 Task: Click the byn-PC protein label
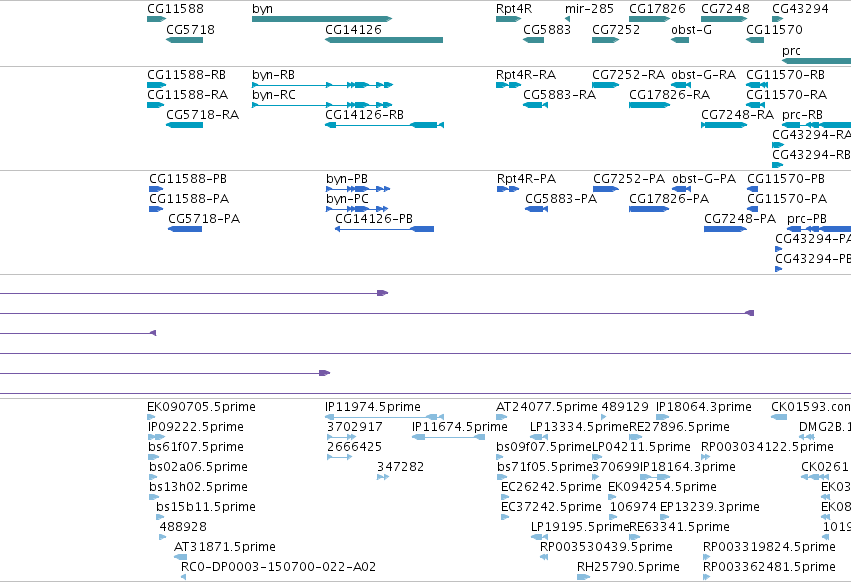tap(347, 199)
